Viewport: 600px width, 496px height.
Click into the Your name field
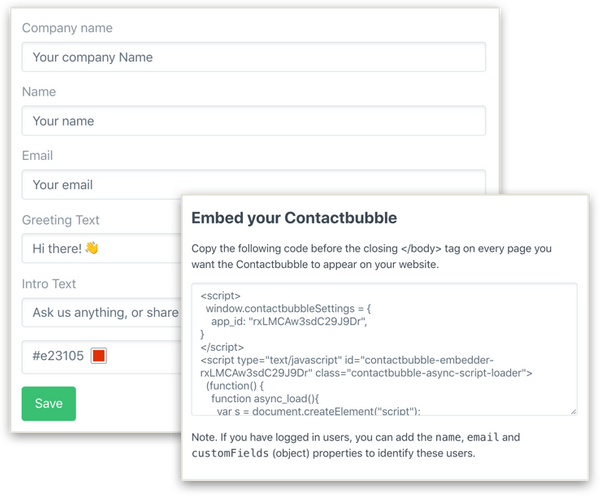coord(254,121)
